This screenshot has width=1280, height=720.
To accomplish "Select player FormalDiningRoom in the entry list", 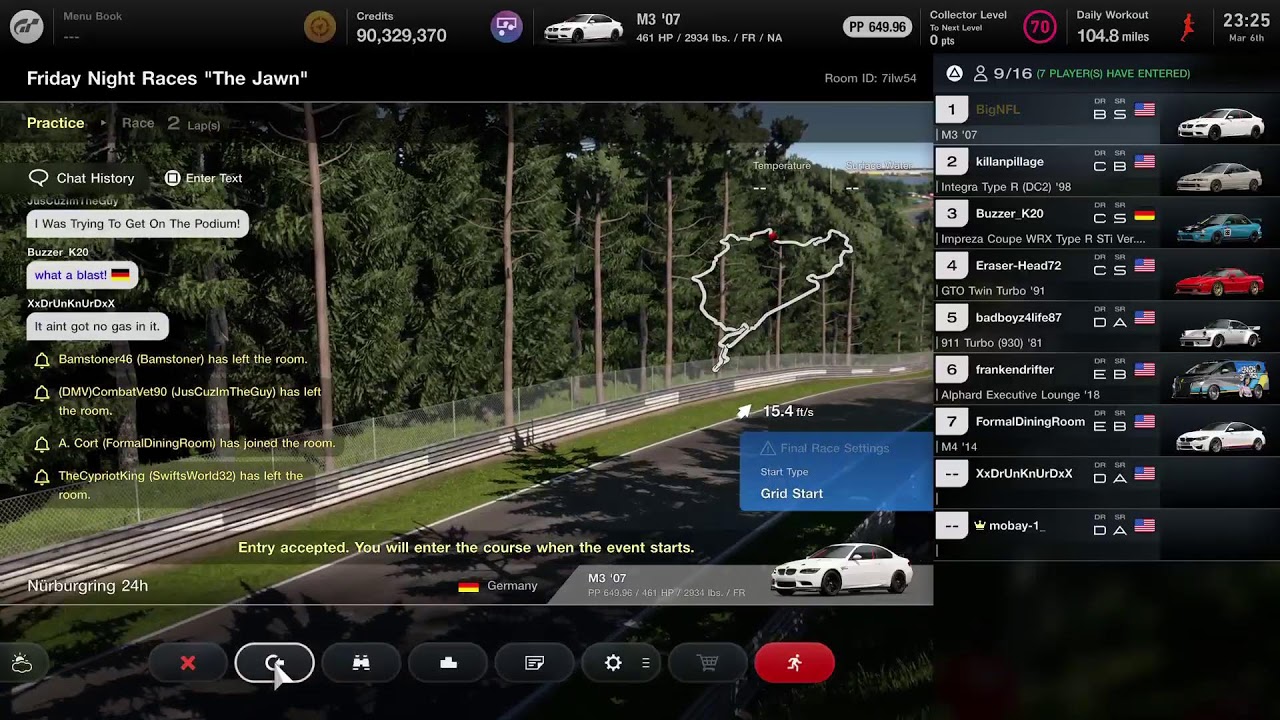I will (1107, 431).
